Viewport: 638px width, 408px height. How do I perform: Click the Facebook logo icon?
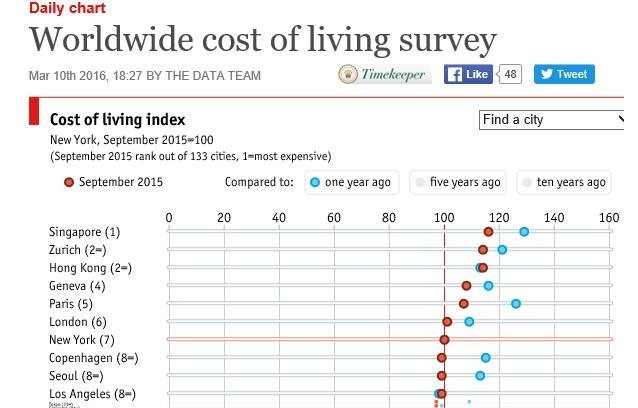click(x=455, y=74)
